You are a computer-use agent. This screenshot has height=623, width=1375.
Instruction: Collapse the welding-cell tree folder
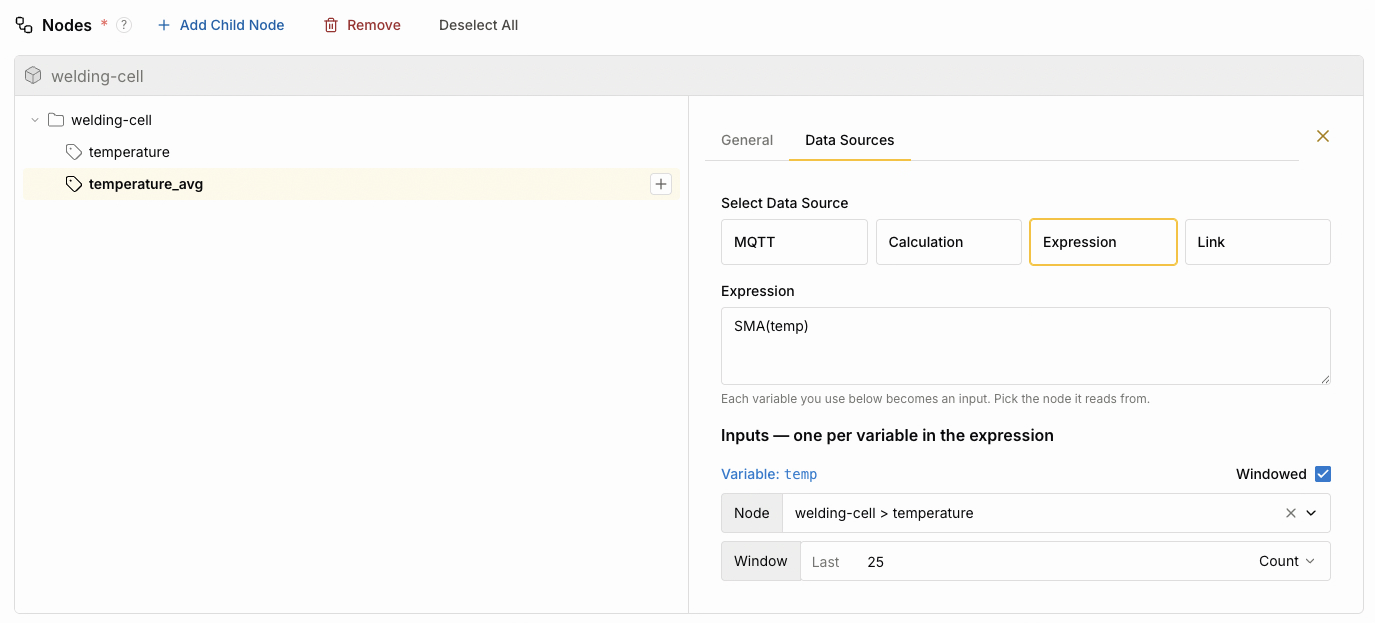(35, 120)
